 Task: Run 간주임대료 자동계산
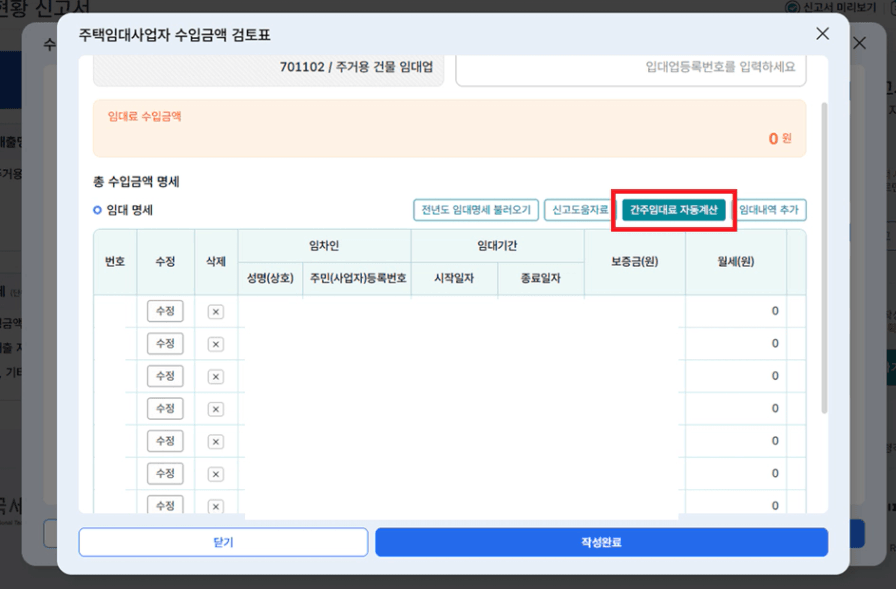(673, 210)
